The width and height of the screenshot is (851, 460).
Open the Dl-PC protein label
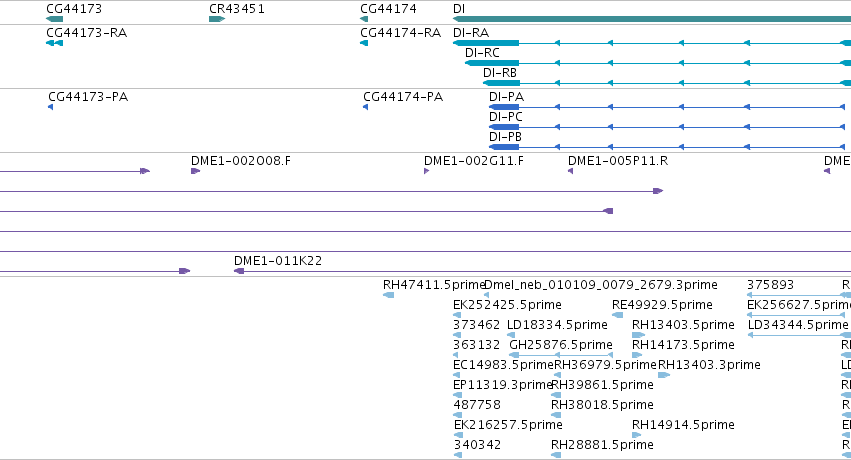[505, 117]
